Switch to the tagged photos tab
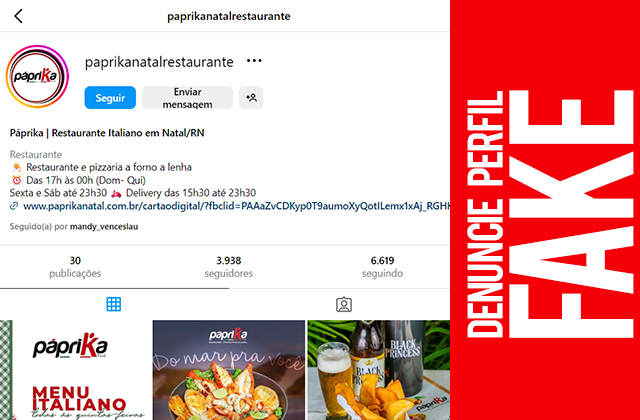 (x=344, y=304)
